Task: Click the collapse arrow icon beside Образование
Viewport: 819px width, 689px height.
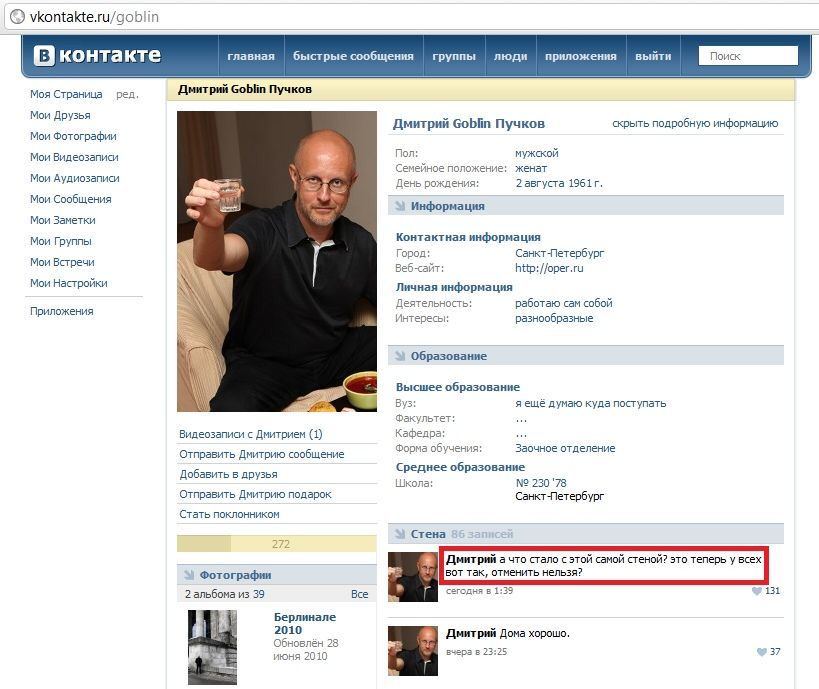Action: [400, 356]
